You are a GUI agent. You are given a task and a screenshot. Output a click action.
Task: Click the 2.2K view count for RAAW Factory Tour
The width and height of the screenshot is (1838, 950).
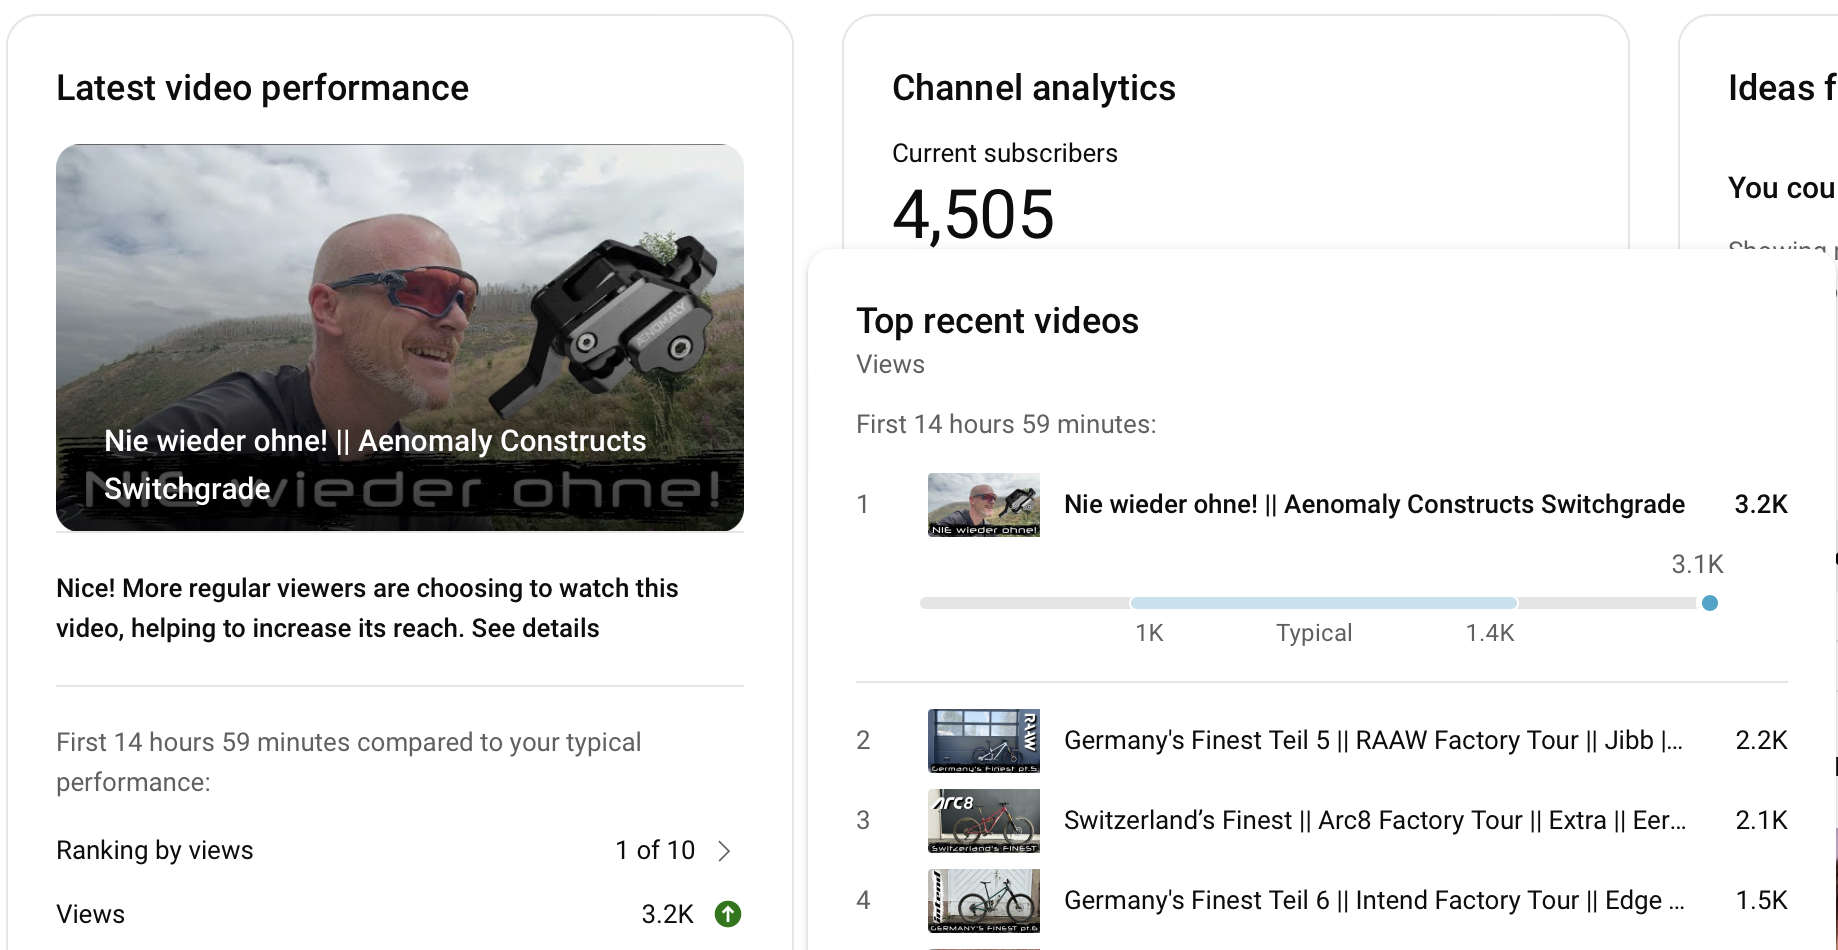[1761, 740]
